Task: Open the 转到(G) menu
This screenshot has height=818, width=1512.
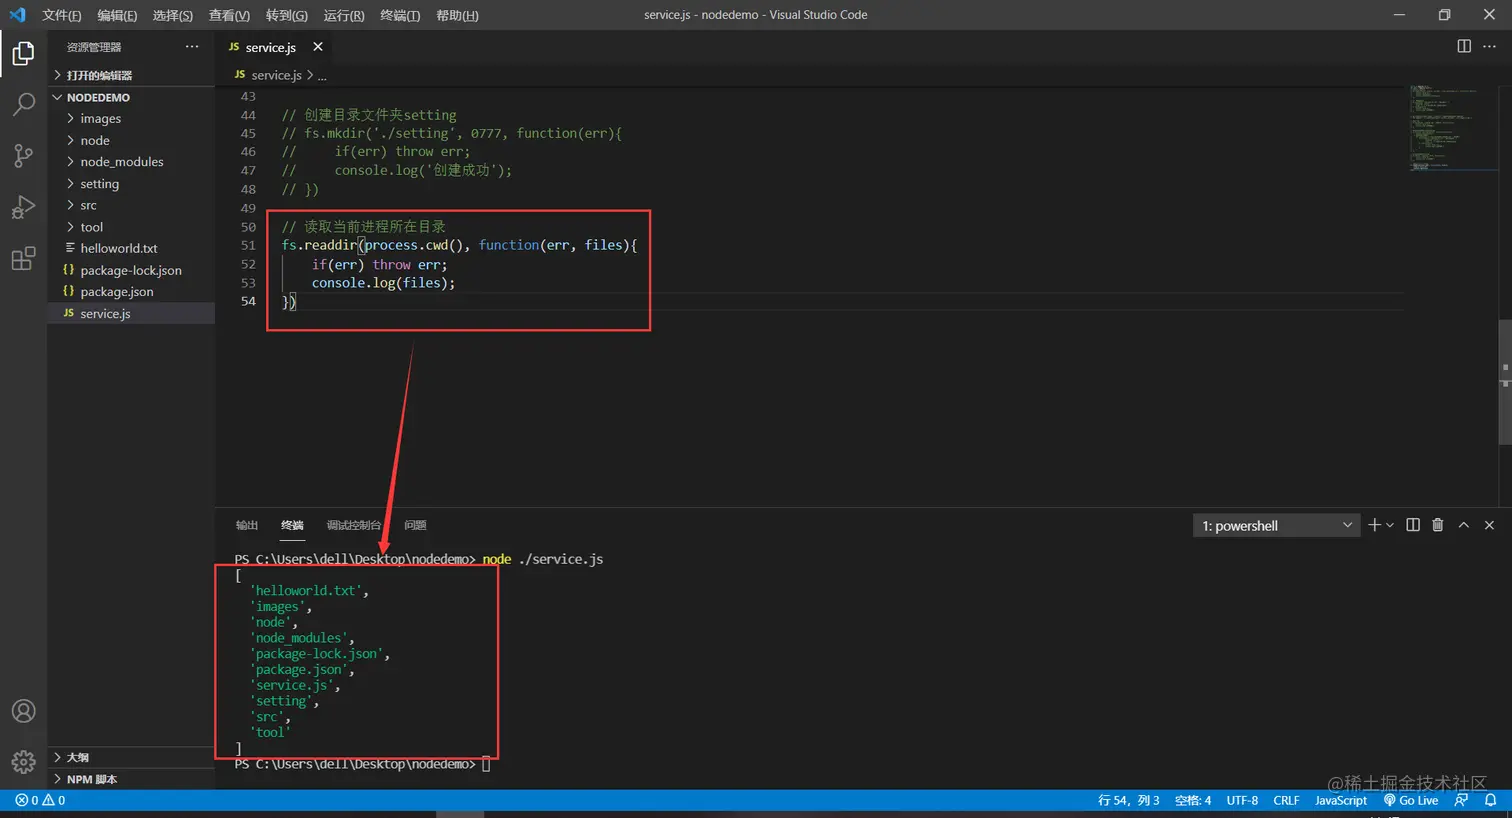Action: point(287,15)
